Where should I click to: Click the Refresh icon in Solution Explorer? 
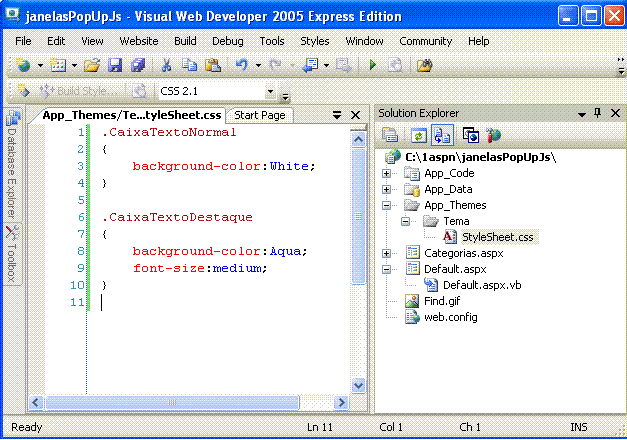(419, 135)
